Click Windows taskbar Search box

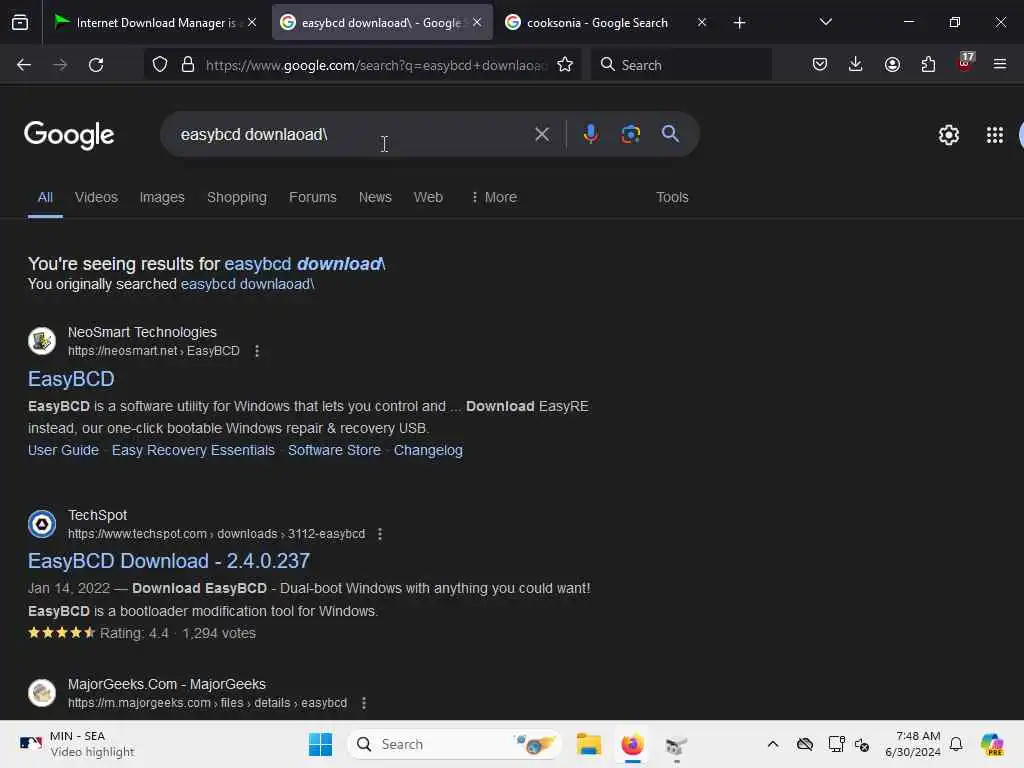coord(455,744)
